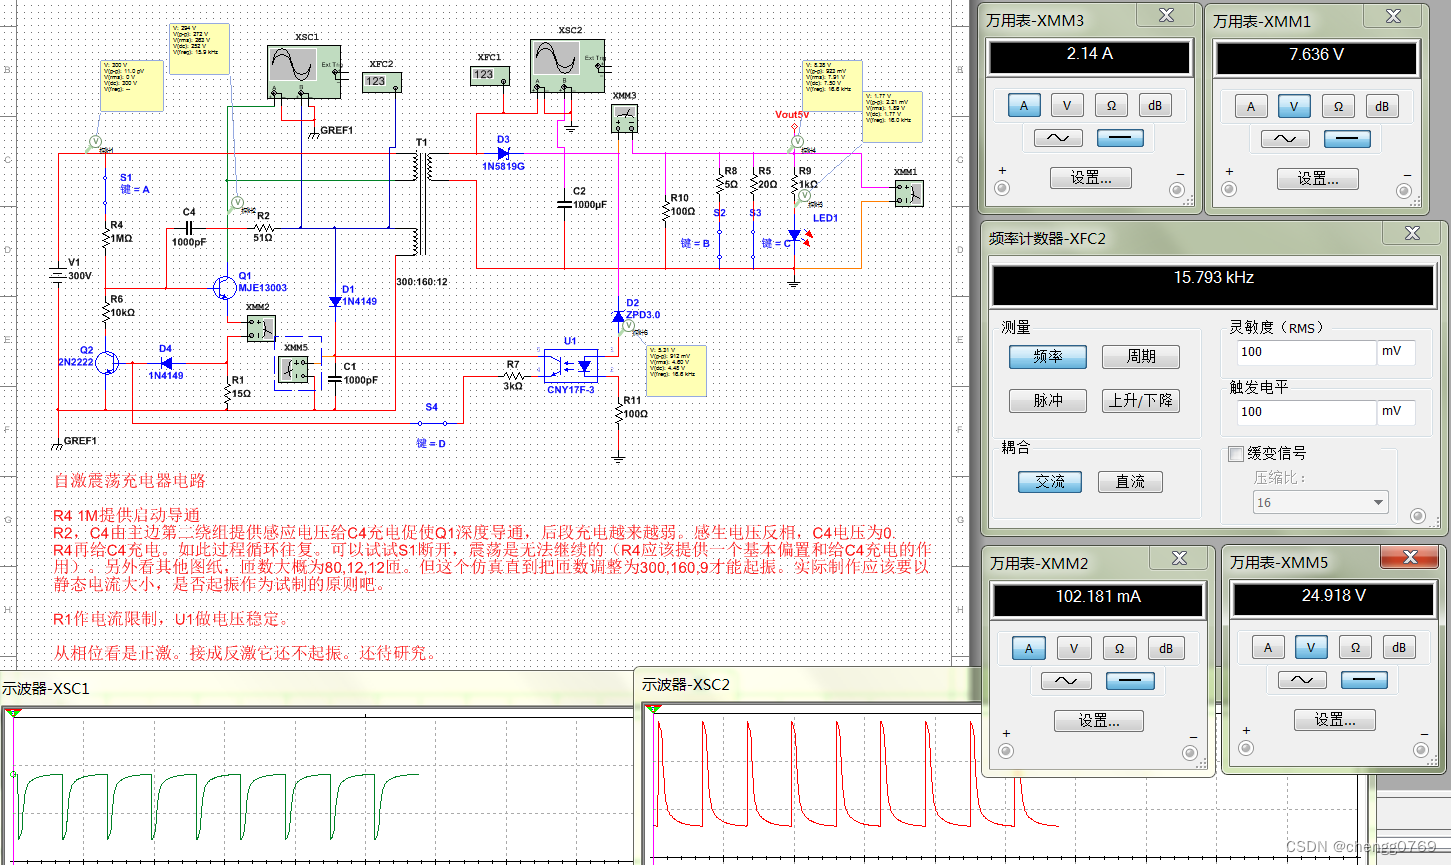Click the 周期 measurement button
This screenshot has width=1451, height=865.
[1140, 357]
